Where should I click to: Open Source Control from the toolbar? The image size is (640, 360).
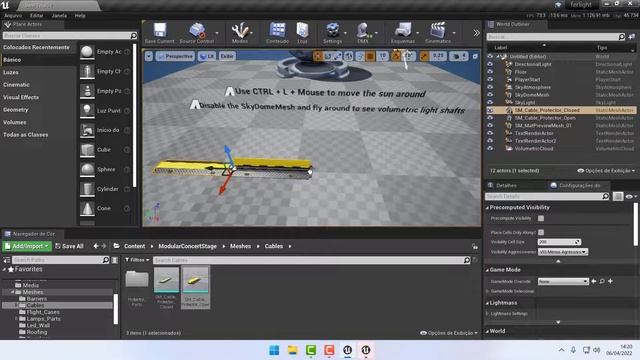point(197,31)
